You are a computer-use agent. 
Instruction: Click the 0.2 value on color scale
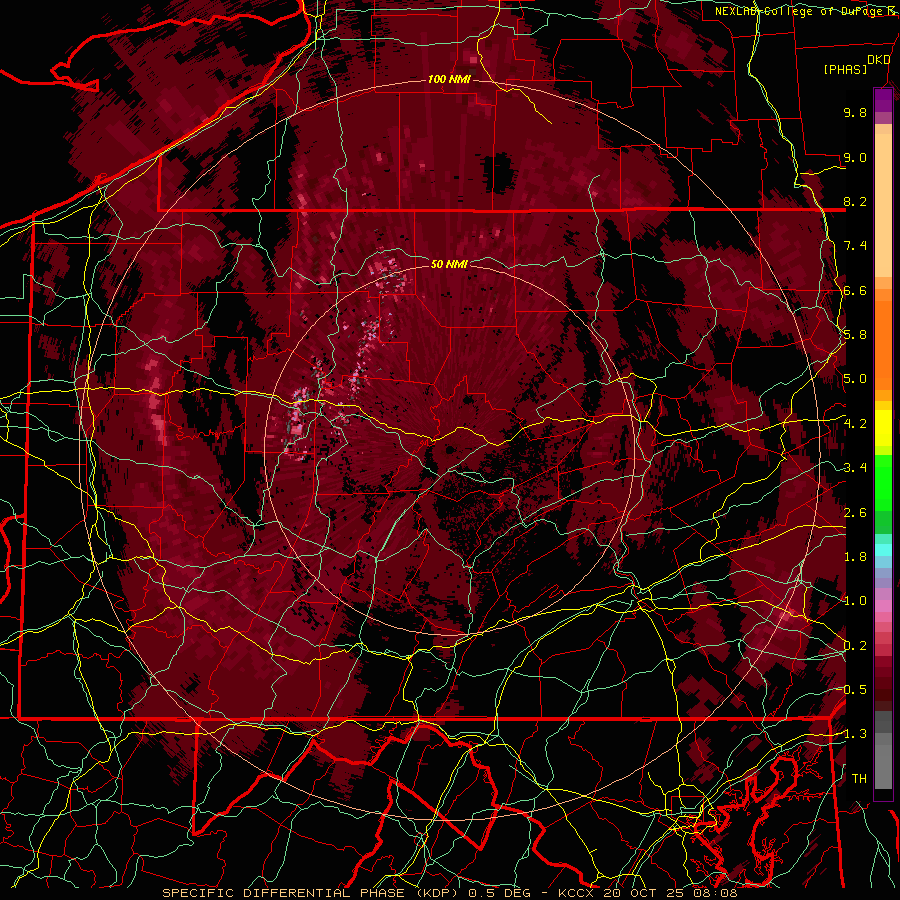[855, 646]
